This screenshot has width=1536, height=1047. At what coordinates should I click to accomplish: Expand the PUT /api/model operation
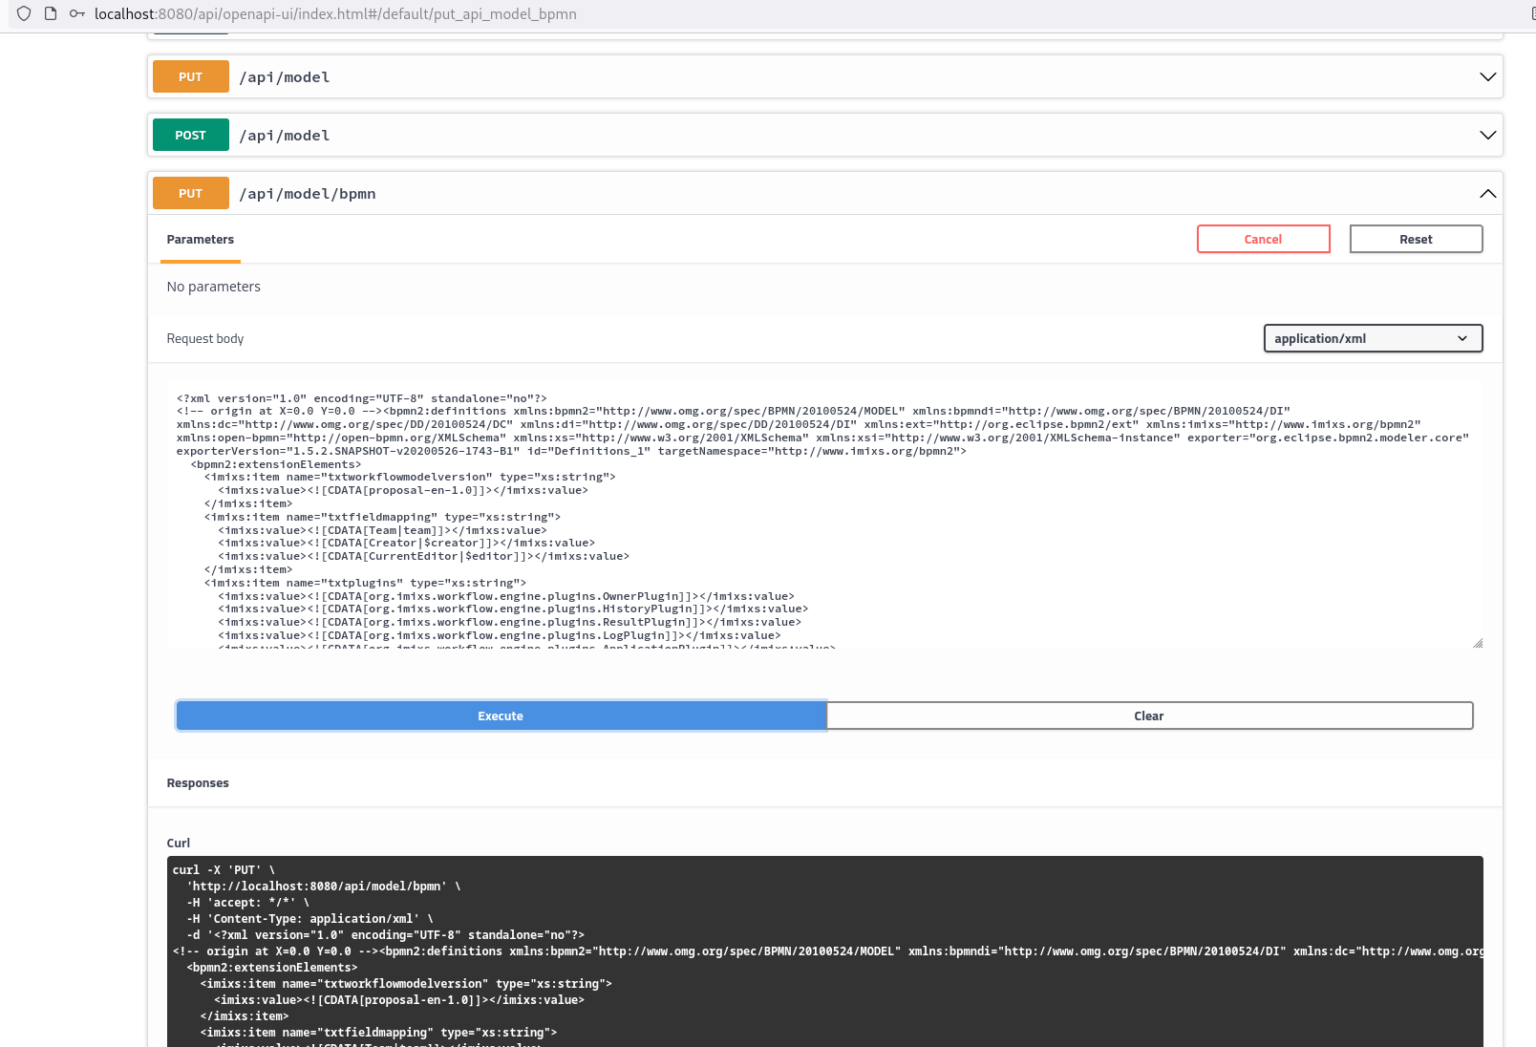tap(1488, 76)
